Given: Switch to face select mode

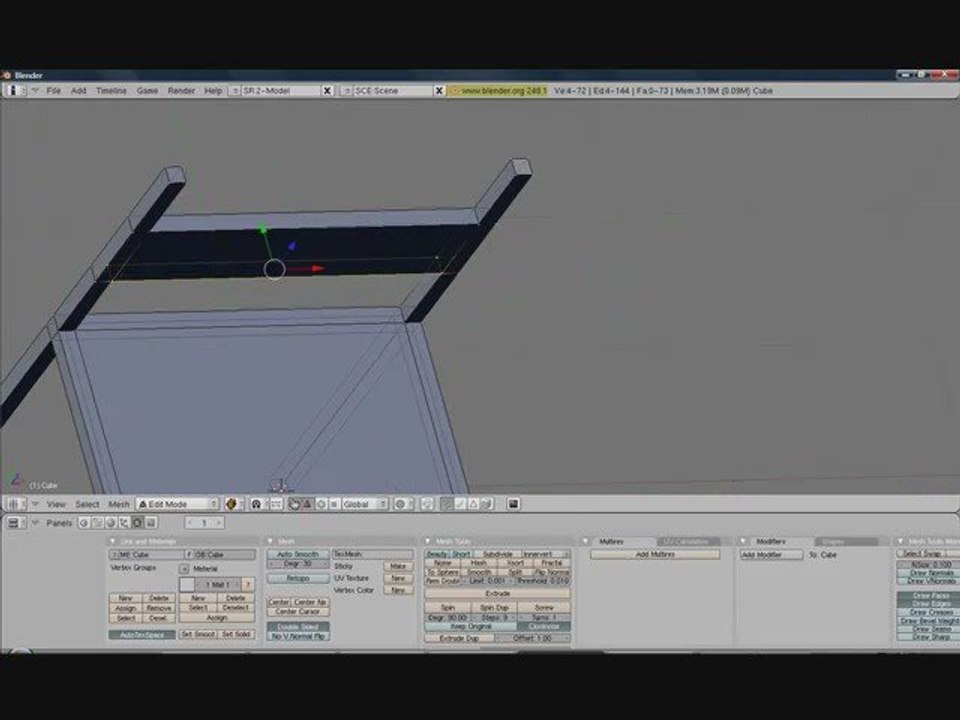Looking at the screenshot, I should tap(473, 504).
